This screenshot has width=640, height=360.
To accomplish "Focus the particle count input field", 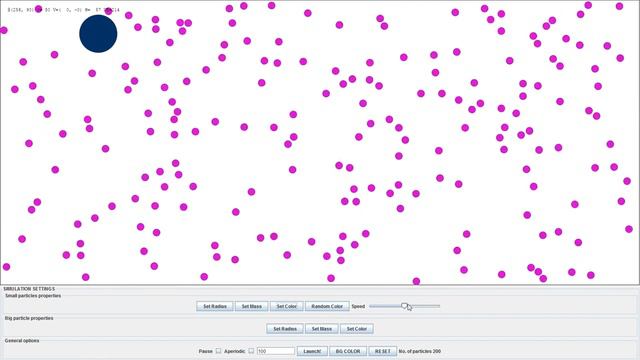I will (276, 351).
